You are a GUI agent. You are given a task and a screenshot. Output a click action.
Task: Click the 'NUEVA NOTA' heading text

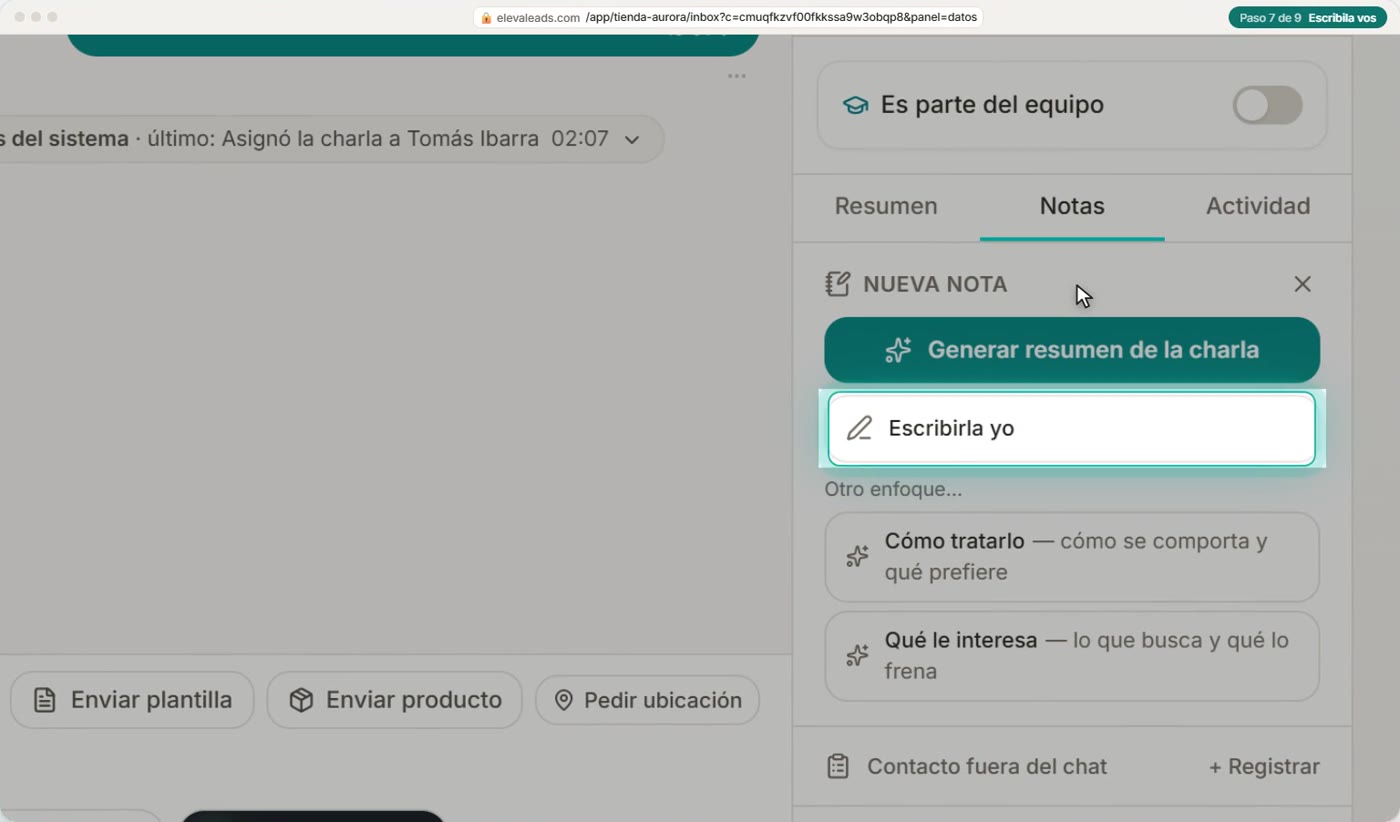point(935,284)
